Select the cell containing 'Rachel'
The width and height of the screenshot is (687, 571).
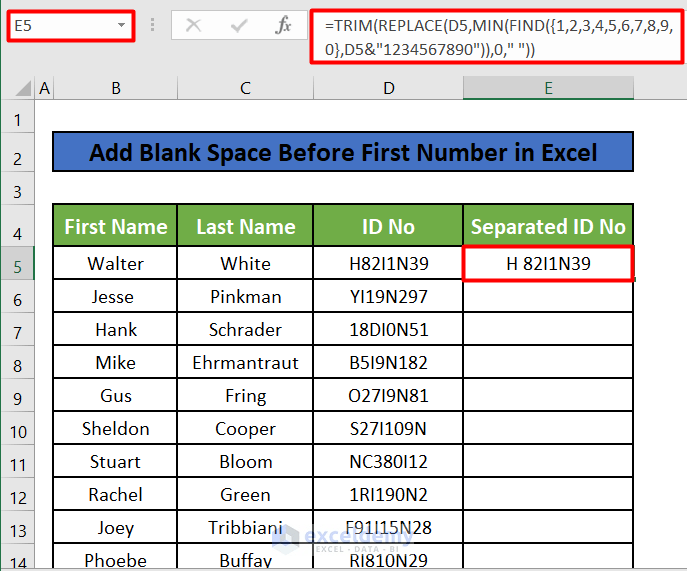pyautogui.click(x=115, y=494)
